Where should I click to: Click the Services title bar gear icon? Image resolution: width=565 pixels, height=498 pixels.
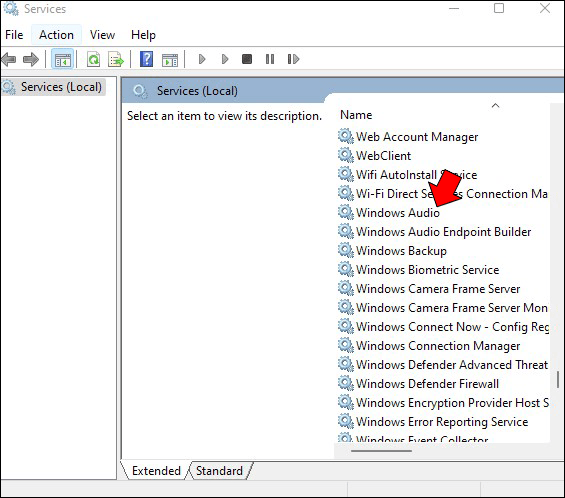tap(11, 9)
